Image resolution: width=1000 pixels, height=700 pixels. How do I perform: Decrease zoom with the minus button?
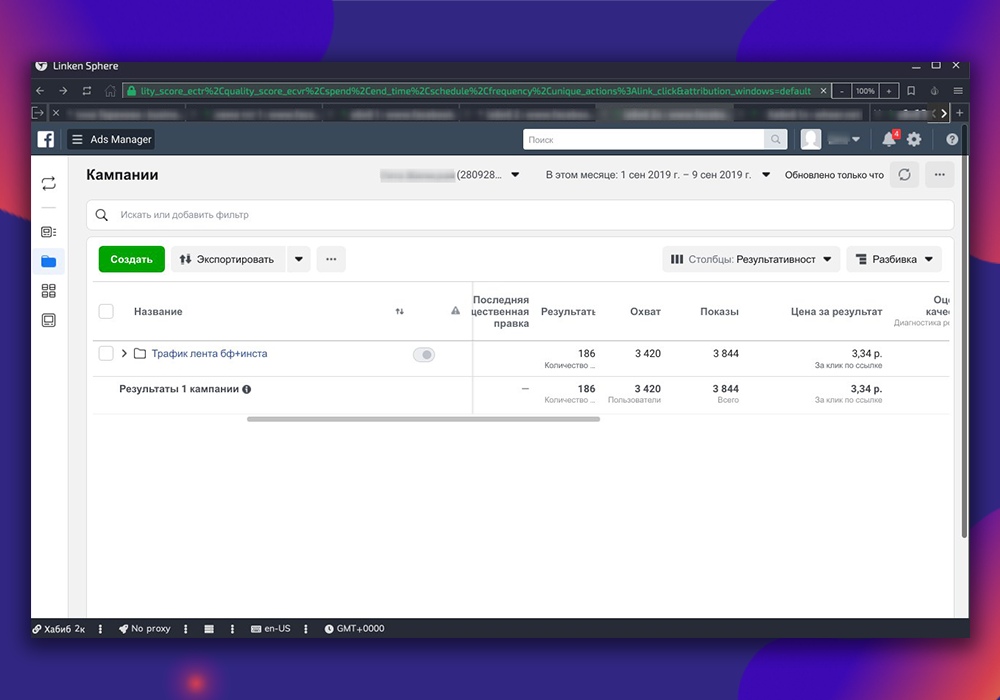[842, 91]
